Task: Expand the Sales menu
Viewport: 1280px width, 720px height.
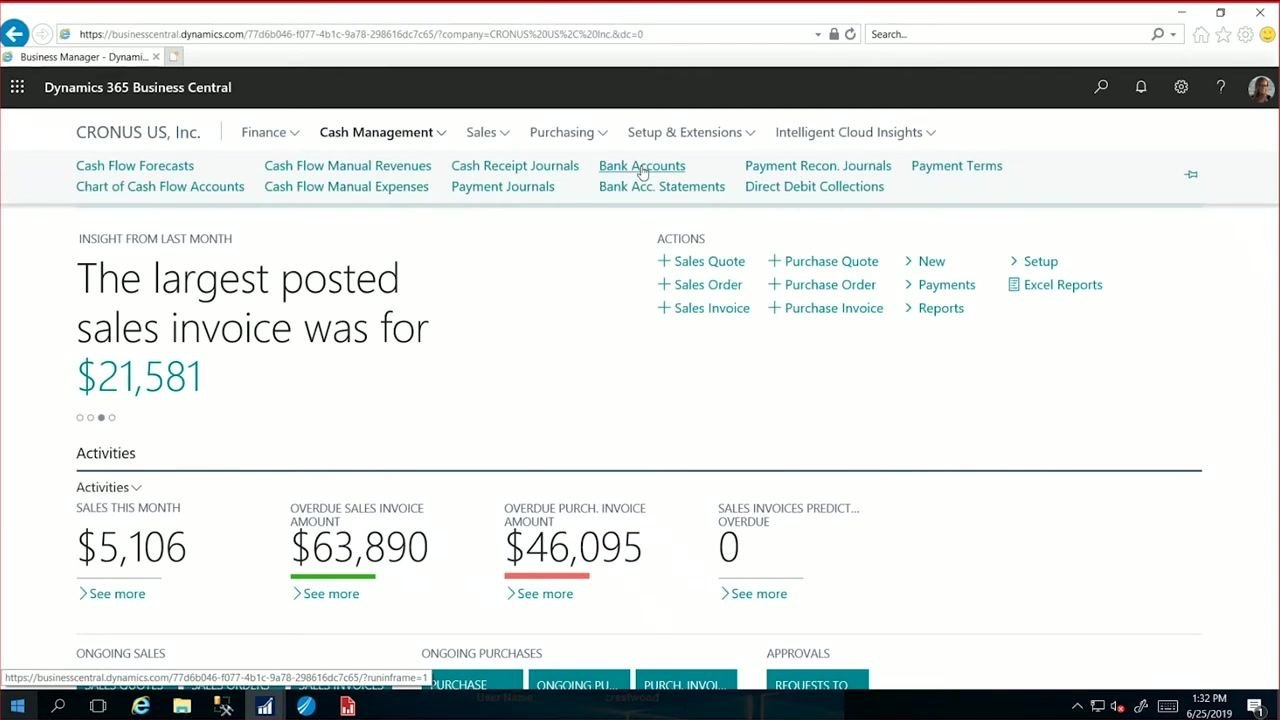Action: 488,132
